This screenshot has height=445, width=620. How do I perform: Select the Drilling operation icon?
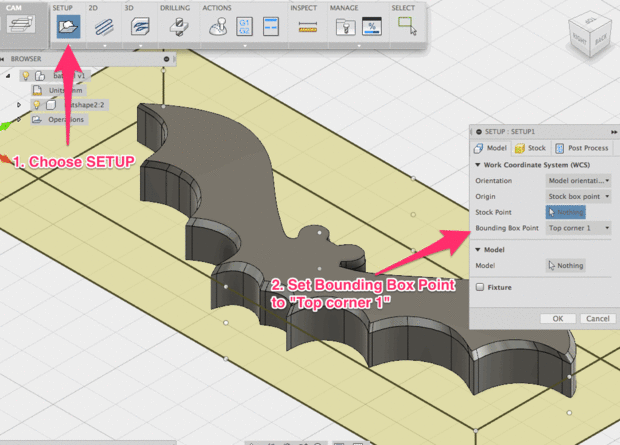click(178, 28)
